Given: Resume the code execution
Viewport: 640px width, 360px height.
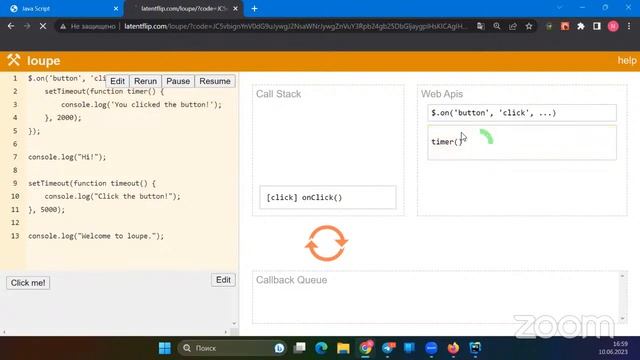Looking at the screenshot, I should (215, 81).
